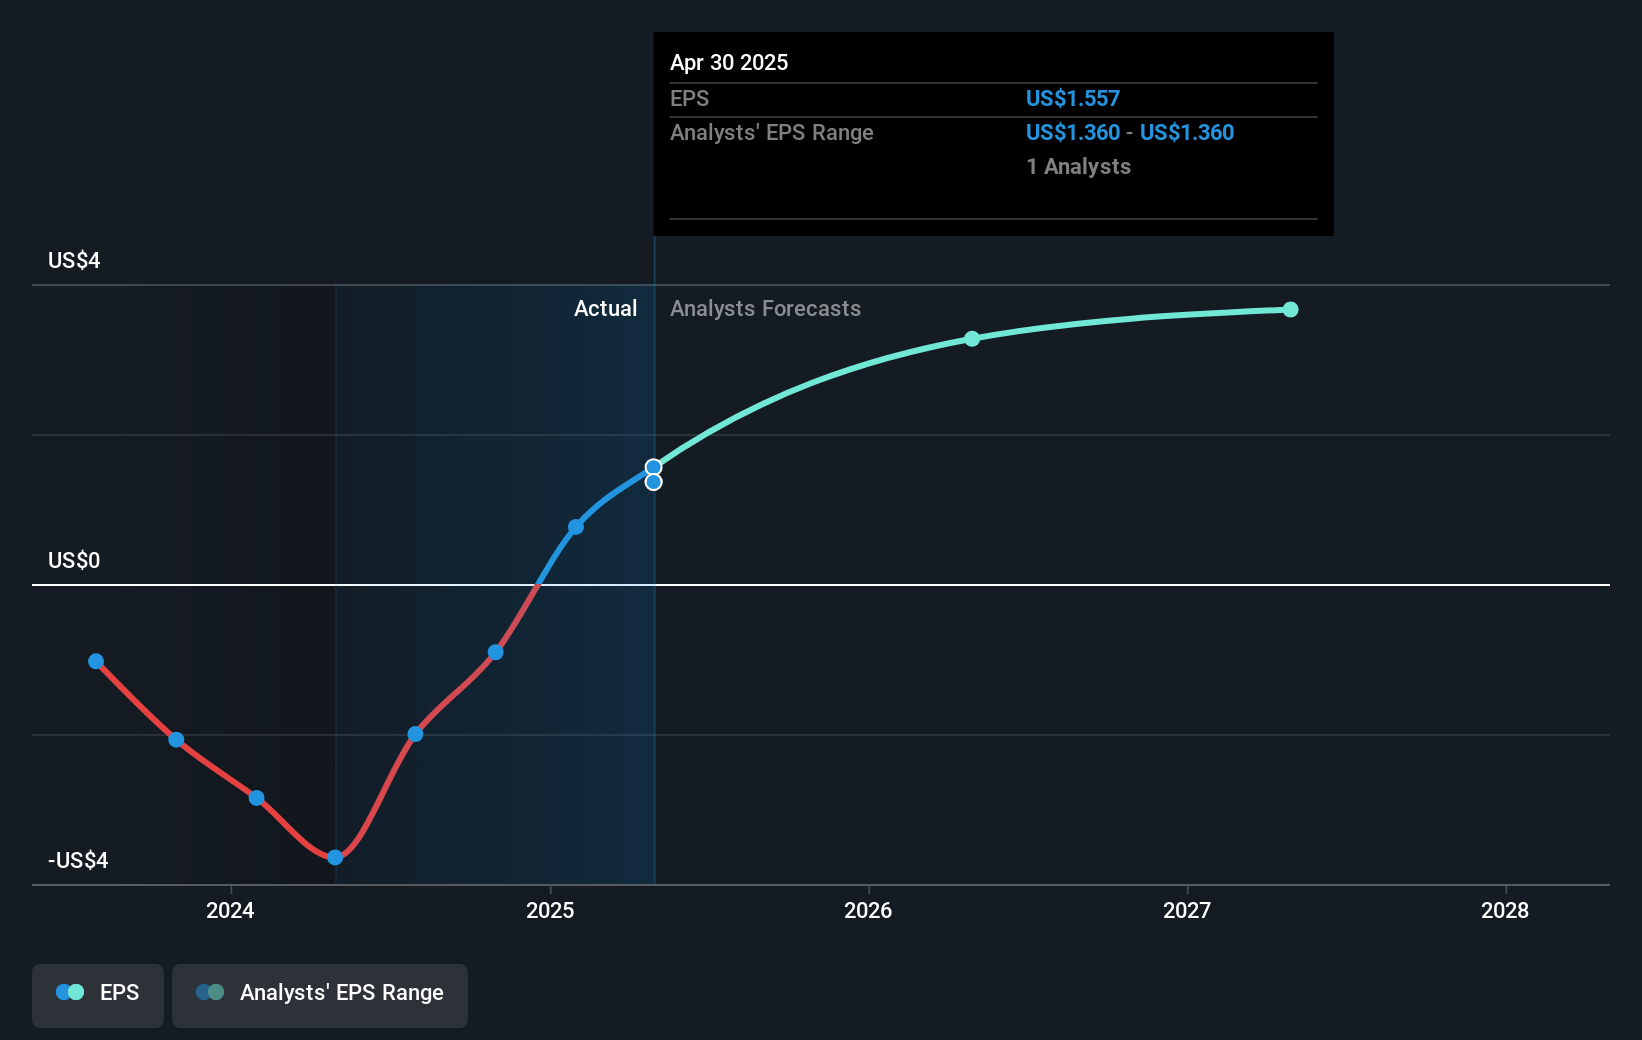Click the early 2025 positive EPS point

coord(576,527)
